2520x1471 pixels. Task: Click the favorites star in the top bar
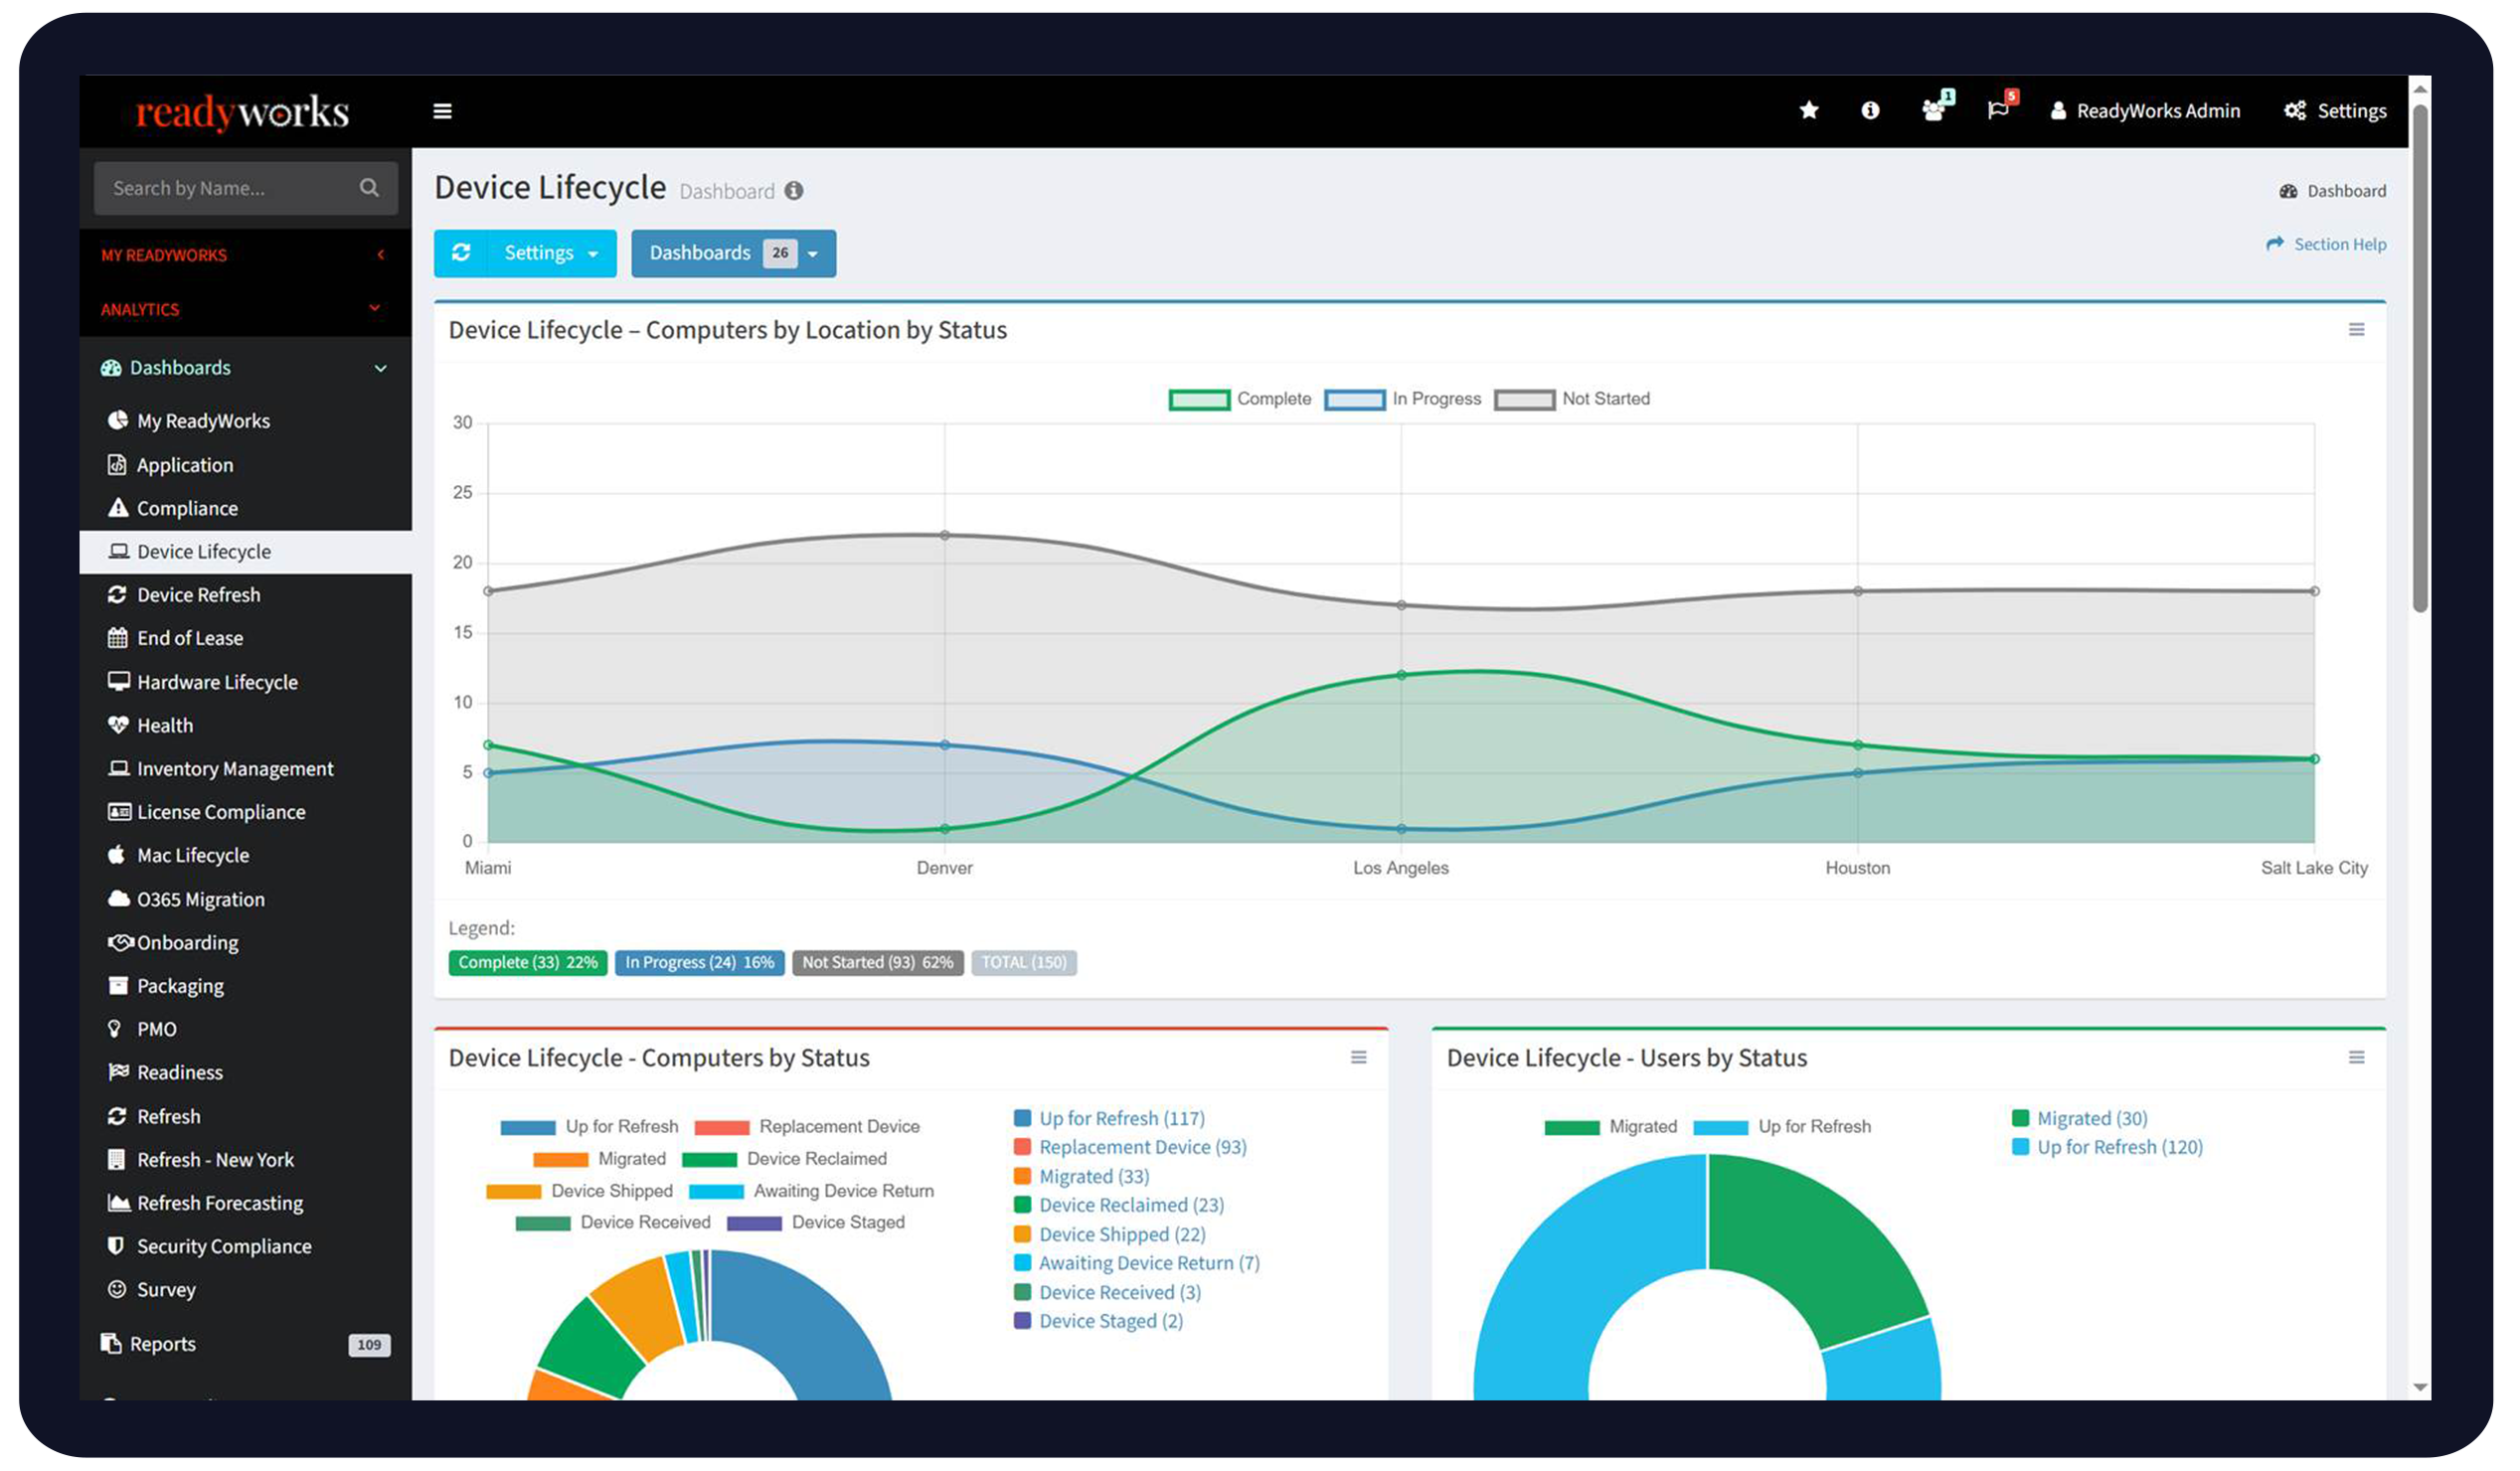tap(1809, 110)
